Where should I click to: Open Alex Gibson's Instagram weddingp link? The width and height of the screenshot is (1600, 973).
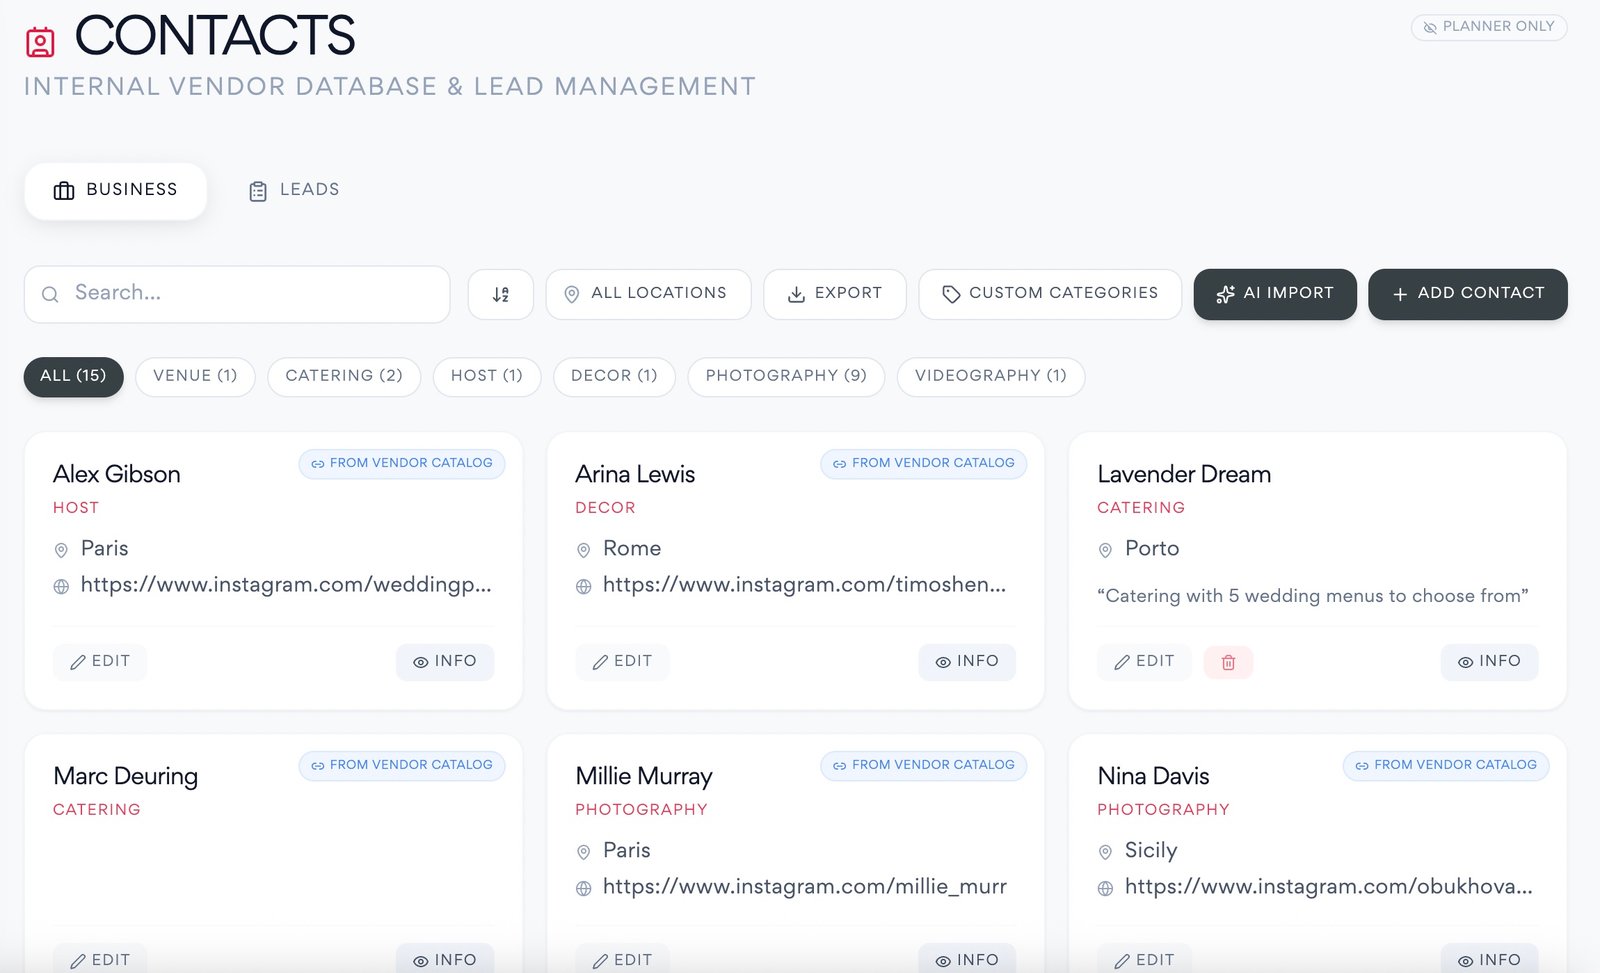286,586
